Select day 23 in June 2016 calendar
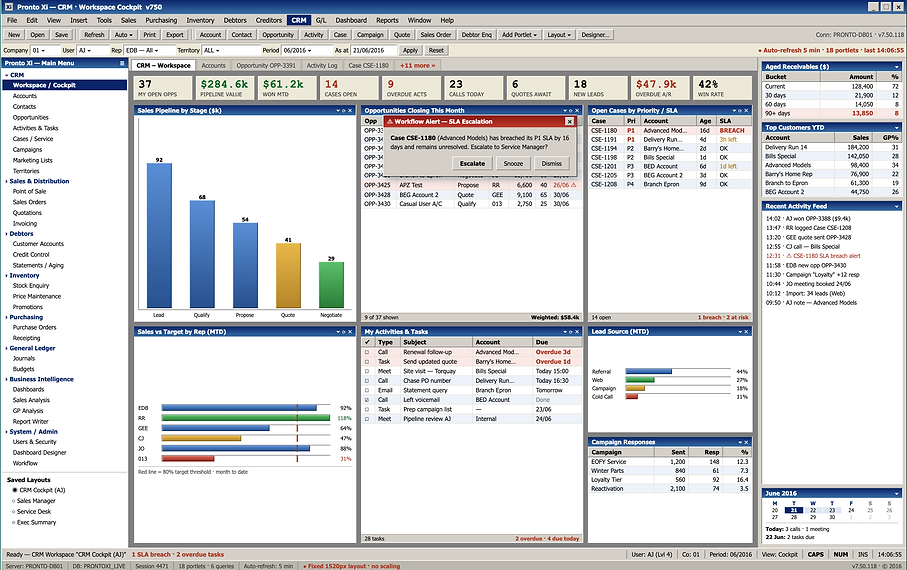 click(x=832, y=510)
